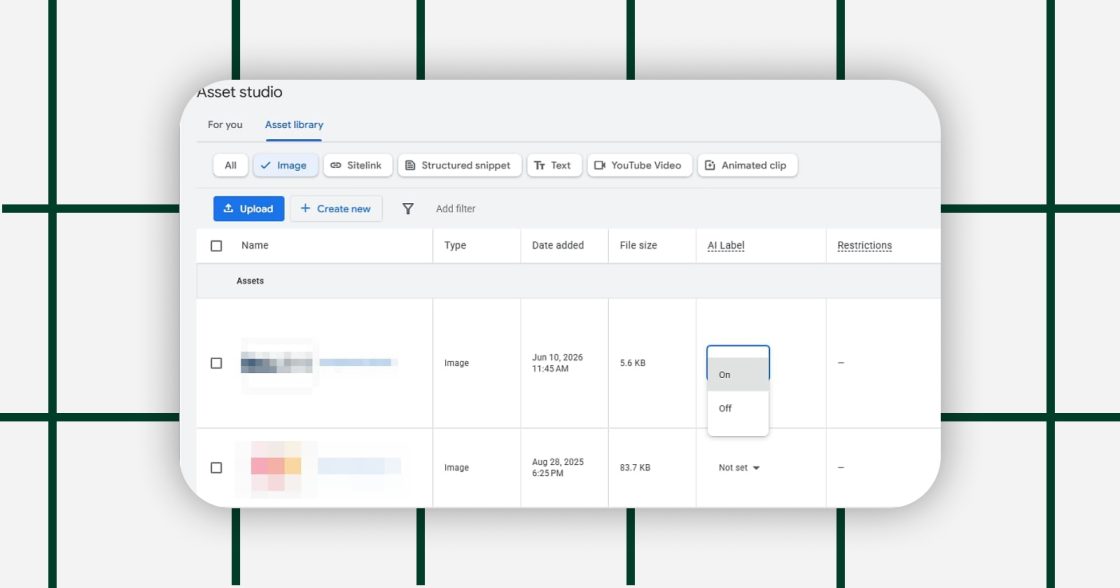
Task: Filter assets by Text type
Action: [x=554, y=165]
